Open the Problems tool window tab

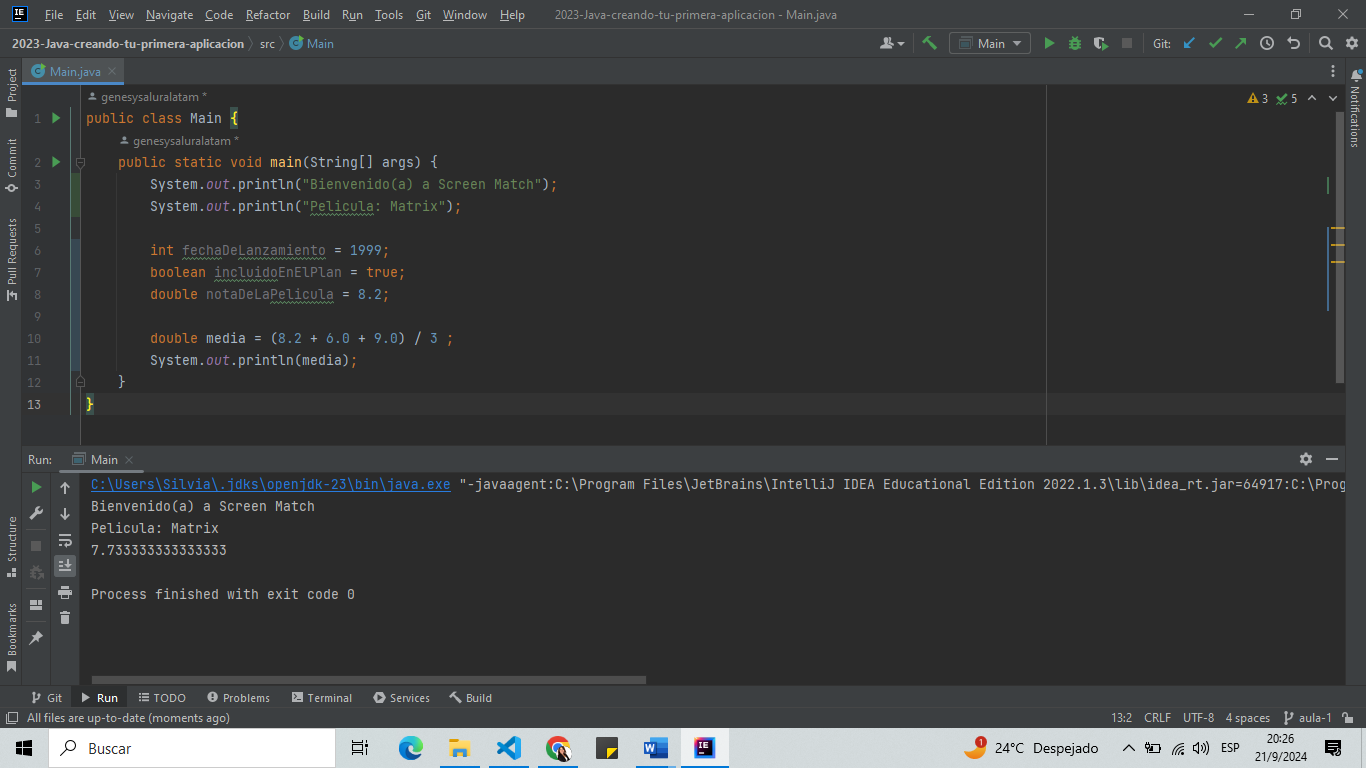[x=238, y=698]
